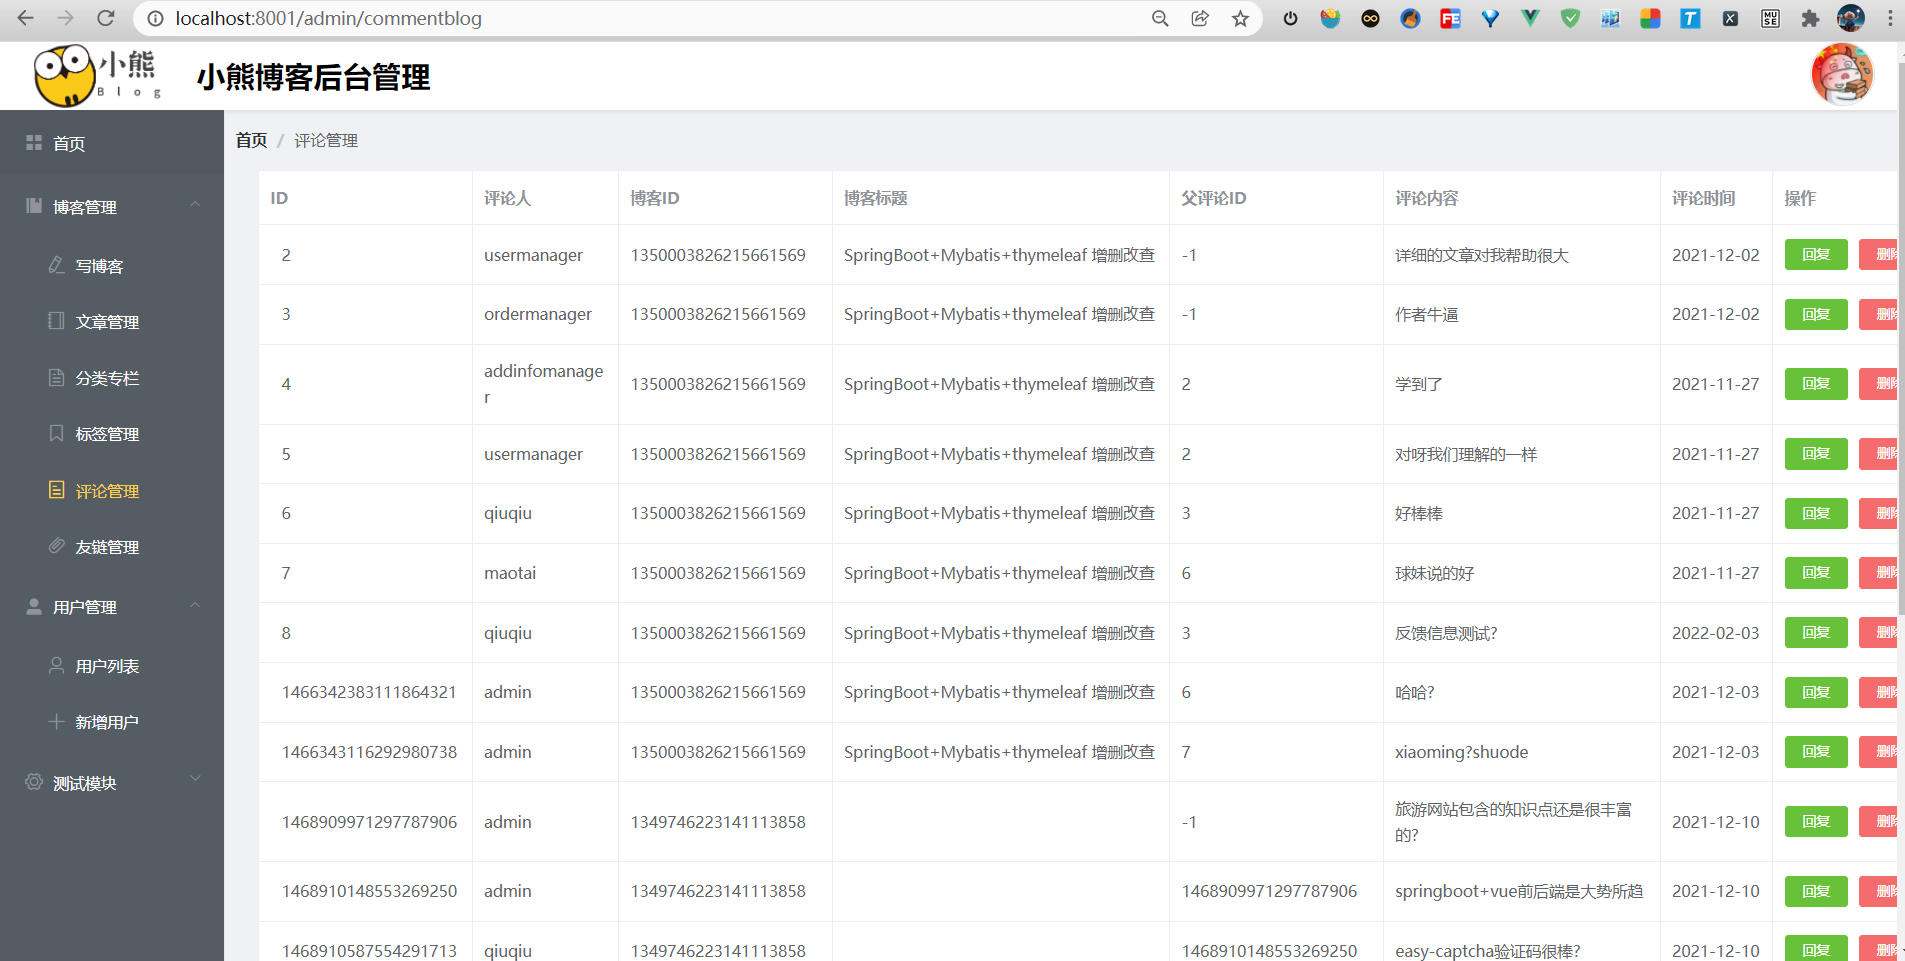The height and width of the screenshot is (961, 1905).
Task: Click the 友链管理 paperclip icon
Action: coord(57,546)
